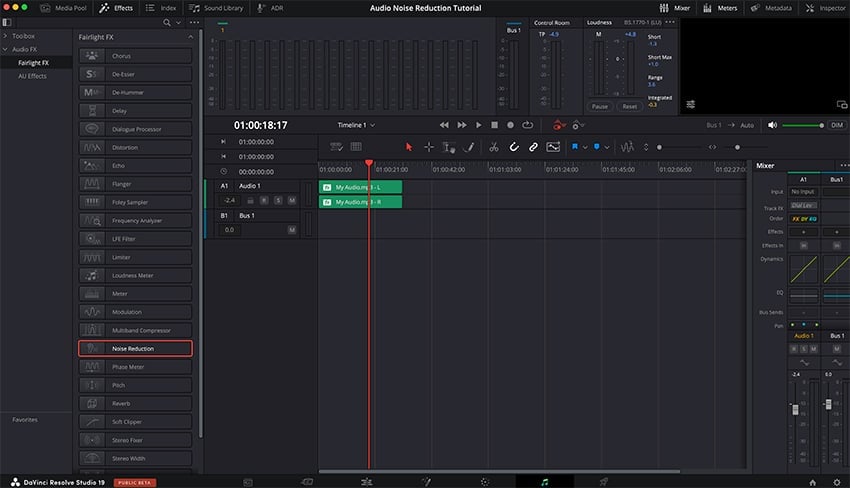This screenshot has width=850, height=488.
Task: Toggle Effects In for mixer channel A1
Action: pyautogui.click(x=803, y=246)
